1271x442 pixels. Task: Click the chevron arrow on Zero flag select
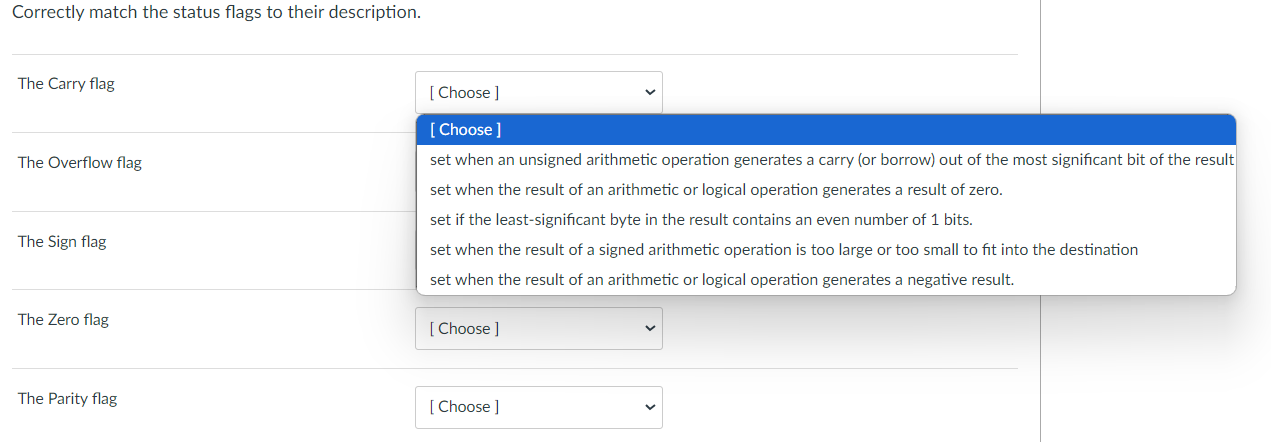(649, 328)
